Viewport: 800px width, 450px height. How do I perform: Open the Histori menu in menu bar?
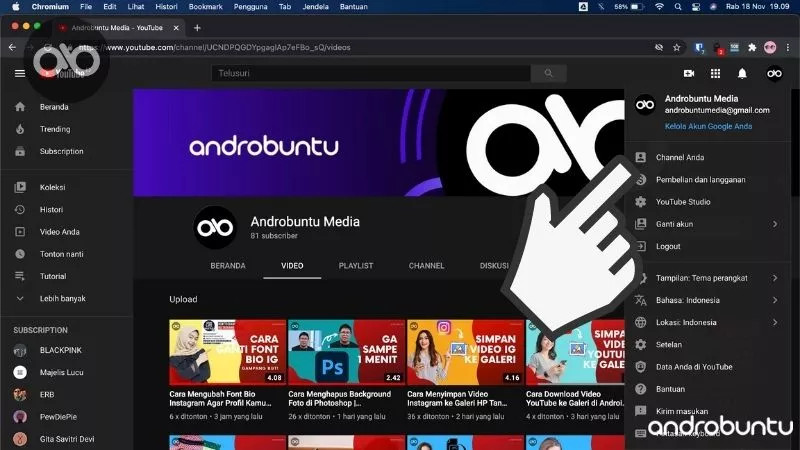click(166, 7)
